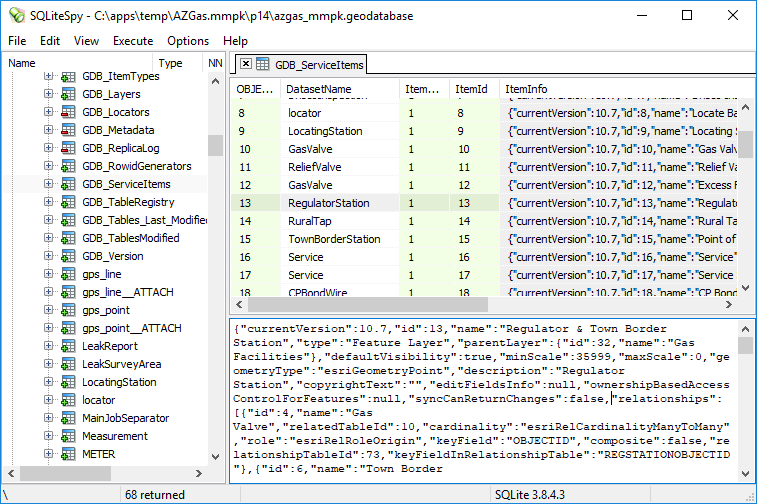Click the GDB_ReplicaLog table icon

[68, 148]
